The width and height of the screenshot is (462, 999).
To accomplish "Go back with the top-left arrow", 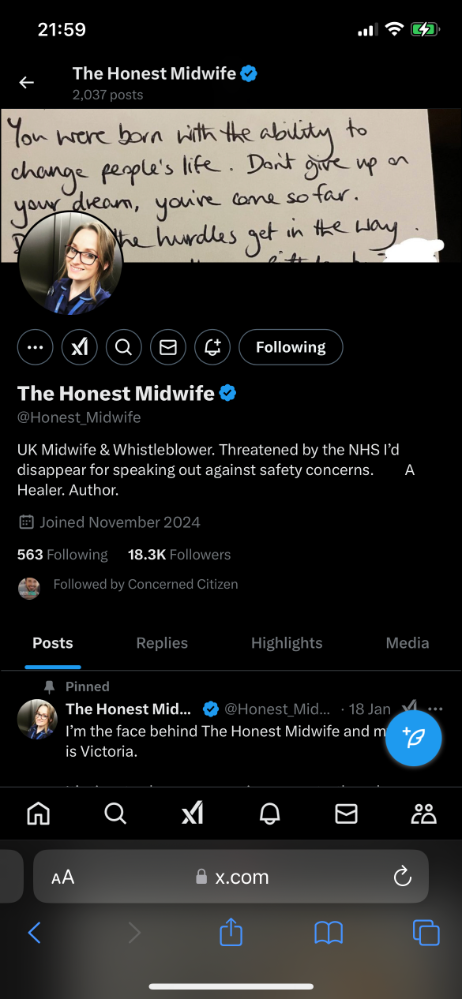I will point(26,82).
